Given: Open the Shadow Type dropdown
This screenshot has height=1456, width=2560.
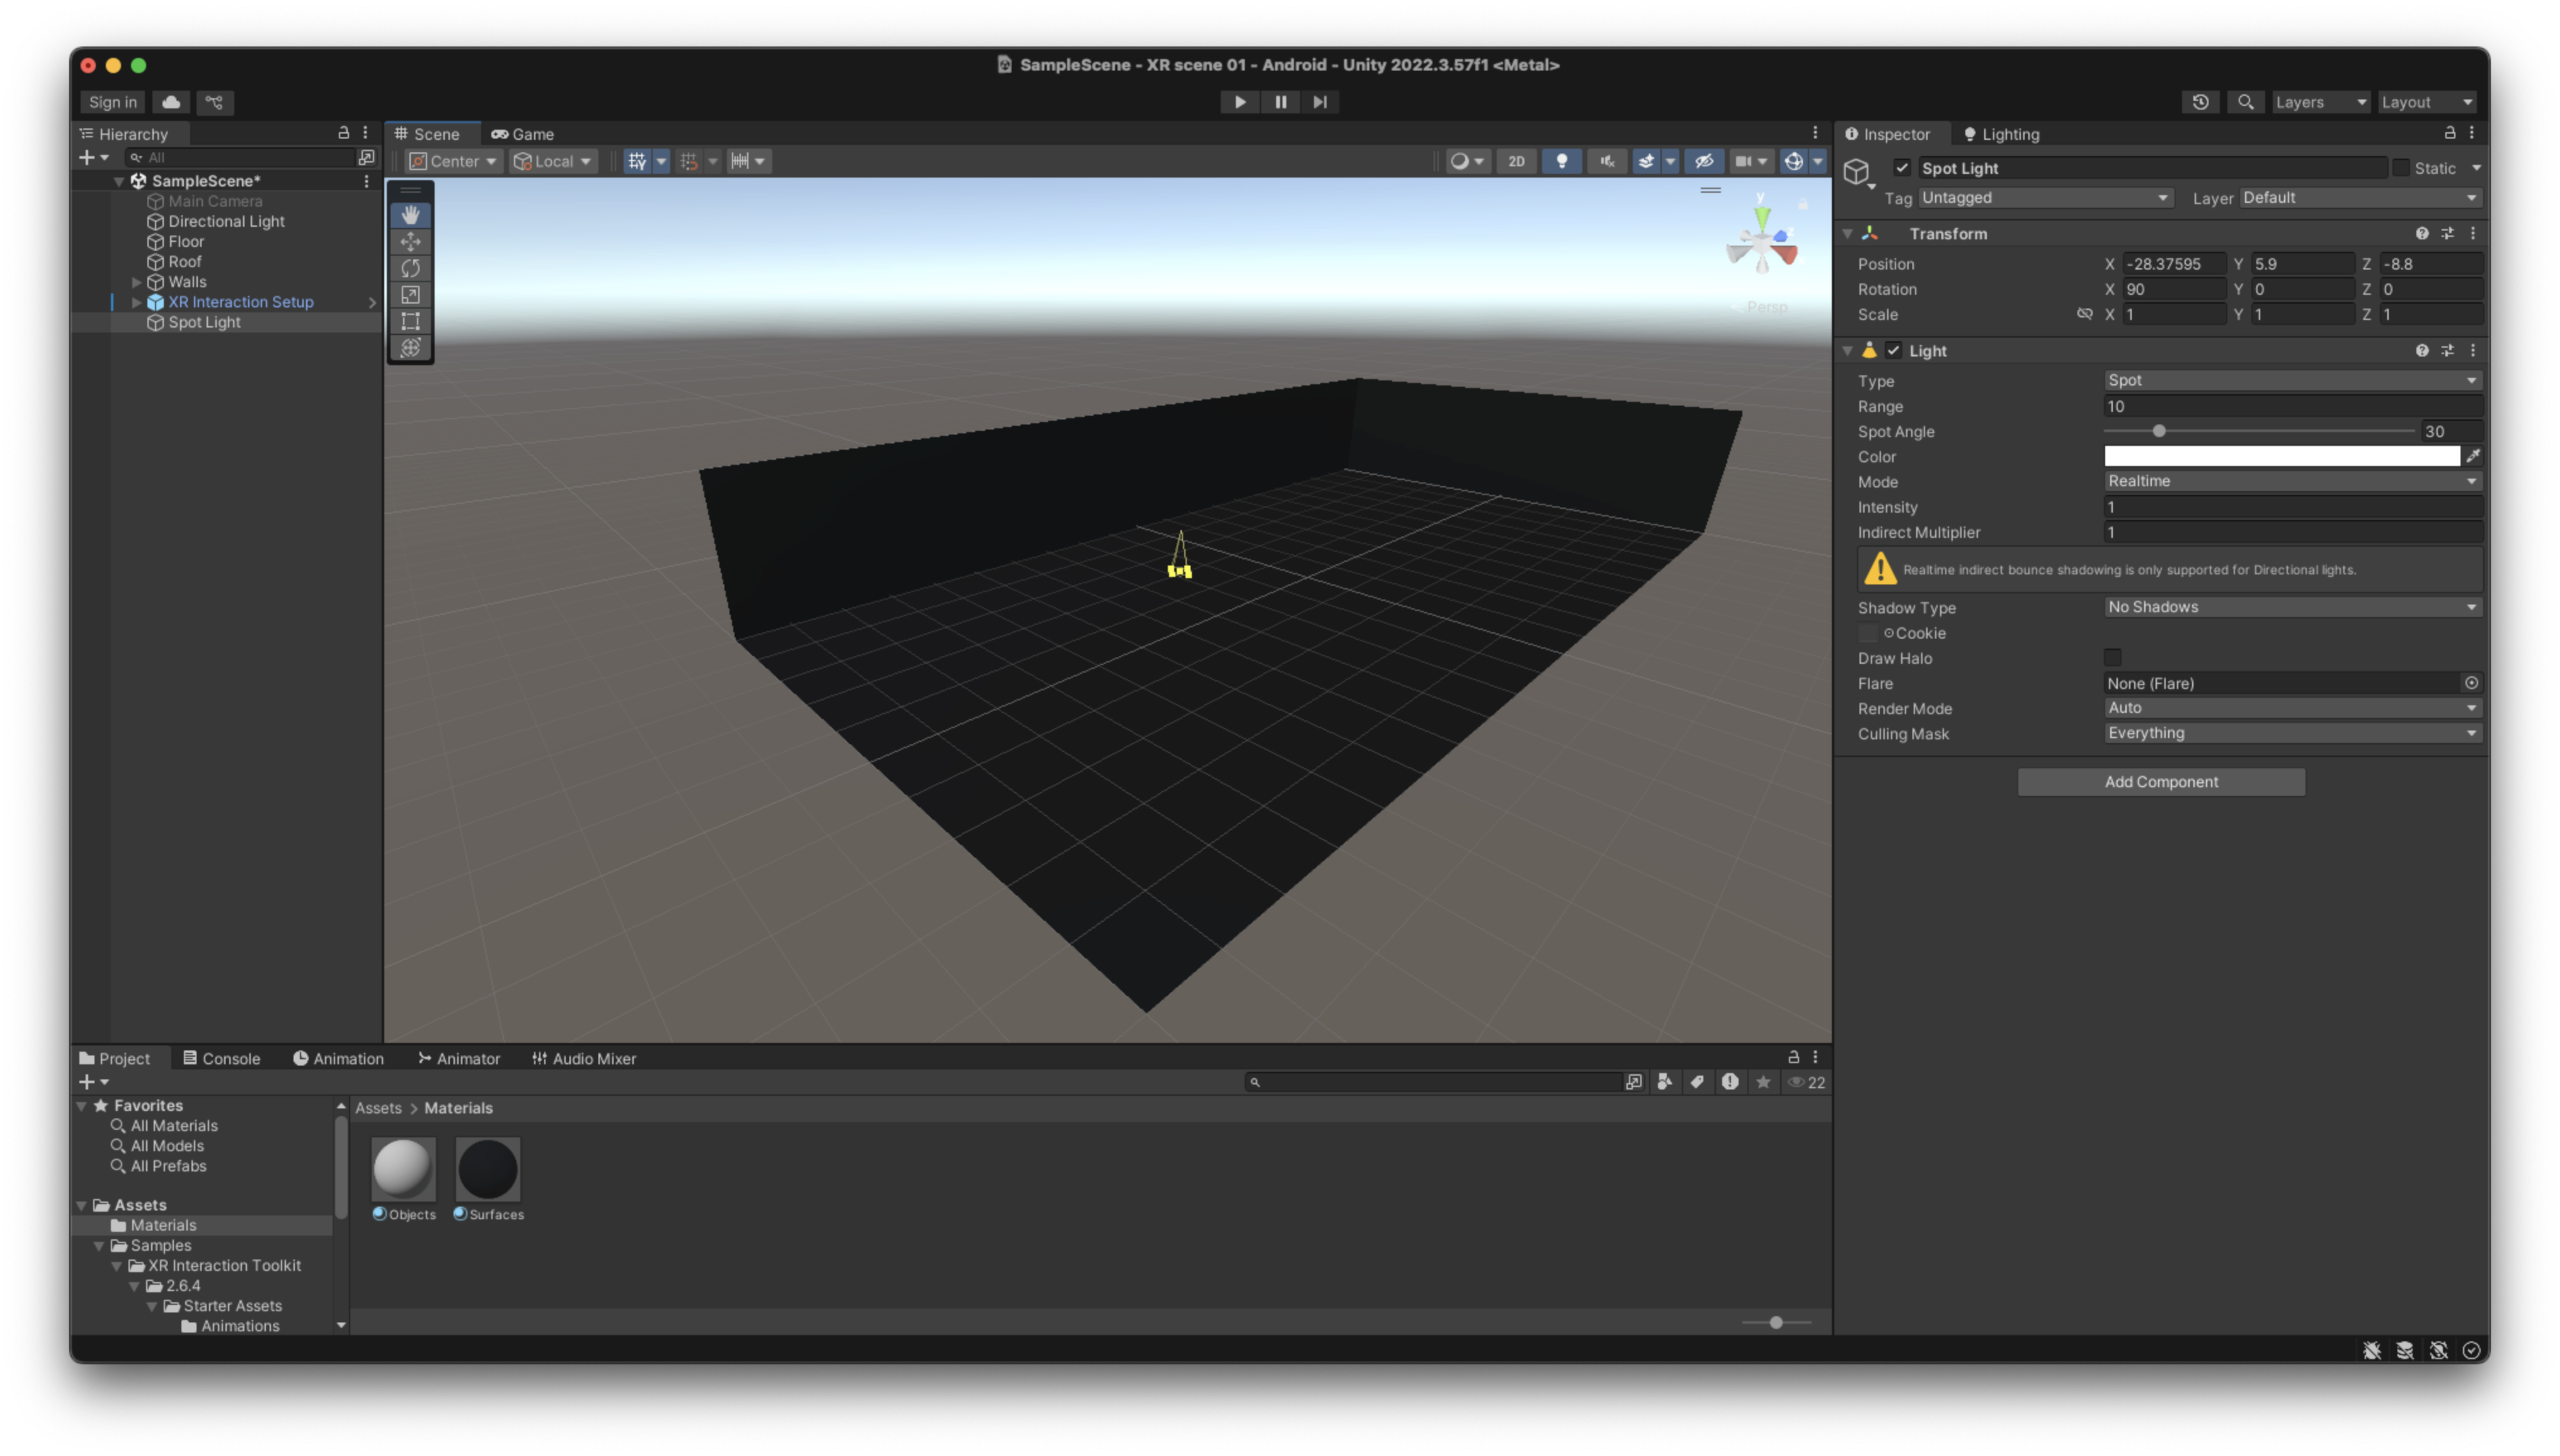Looking at the screenshot, I should [2291, 607].
